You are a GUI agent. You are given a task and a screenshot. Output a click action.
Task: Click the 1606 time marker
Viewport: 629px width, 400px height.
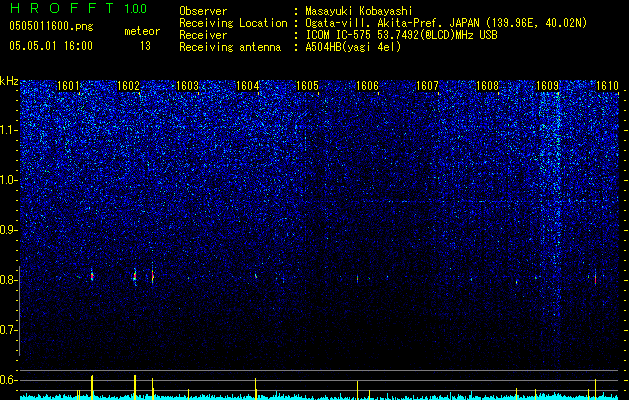(367, 86)
